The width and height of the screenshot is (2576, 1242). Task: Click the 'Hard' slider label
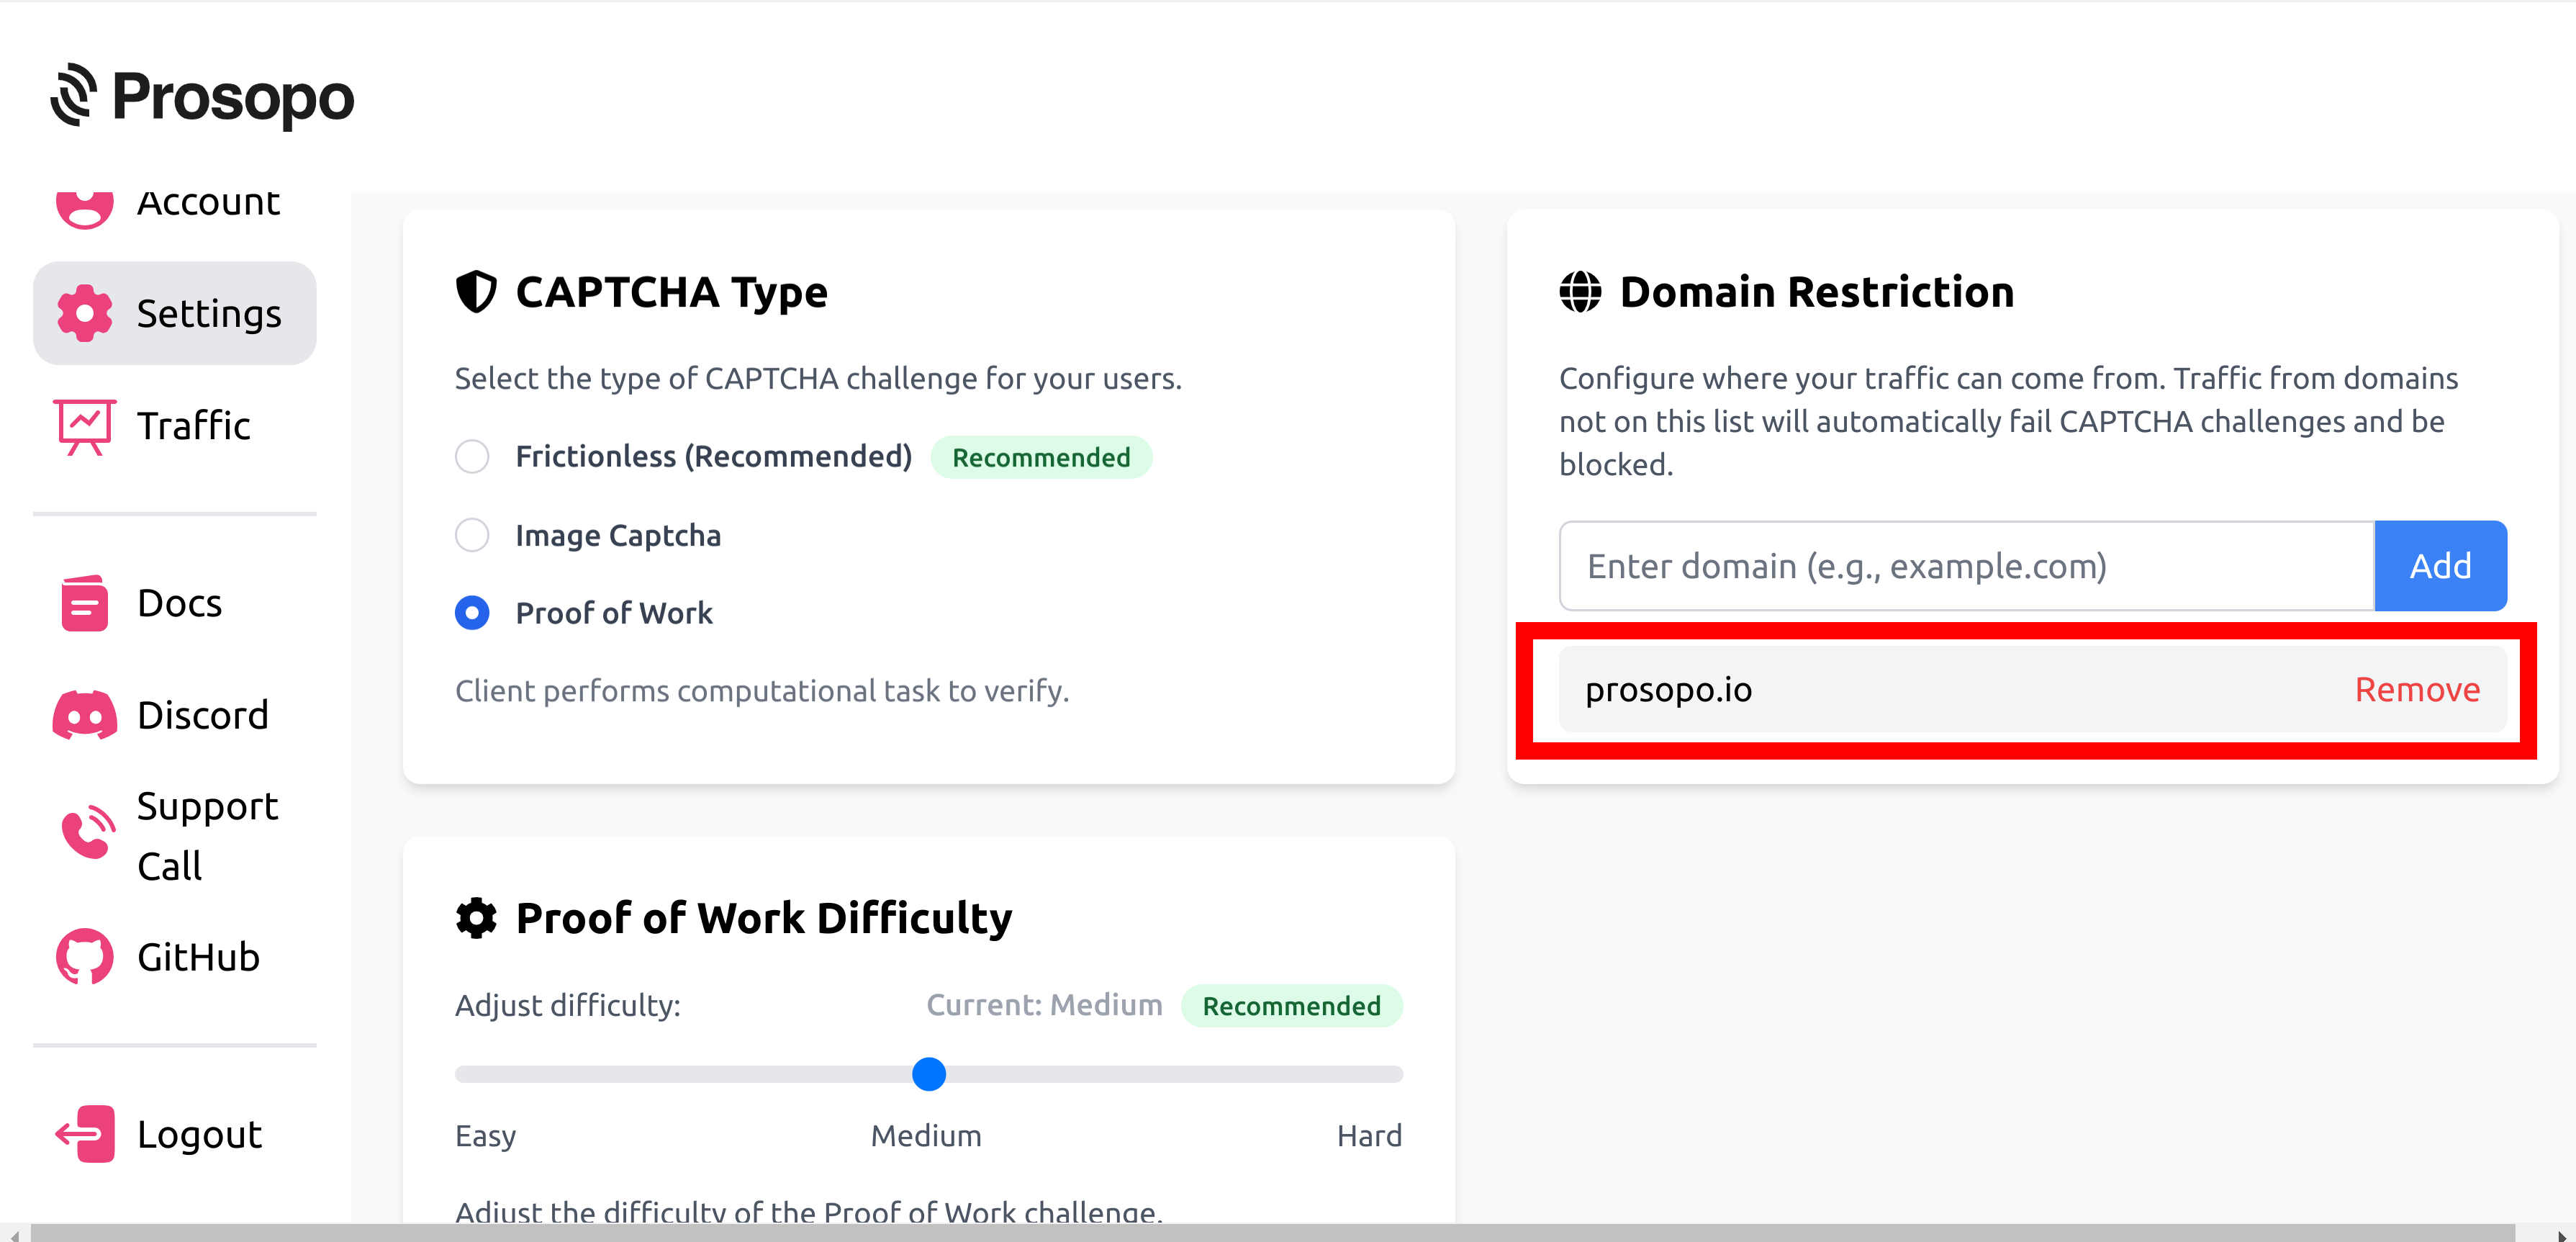[1369, 1136]
